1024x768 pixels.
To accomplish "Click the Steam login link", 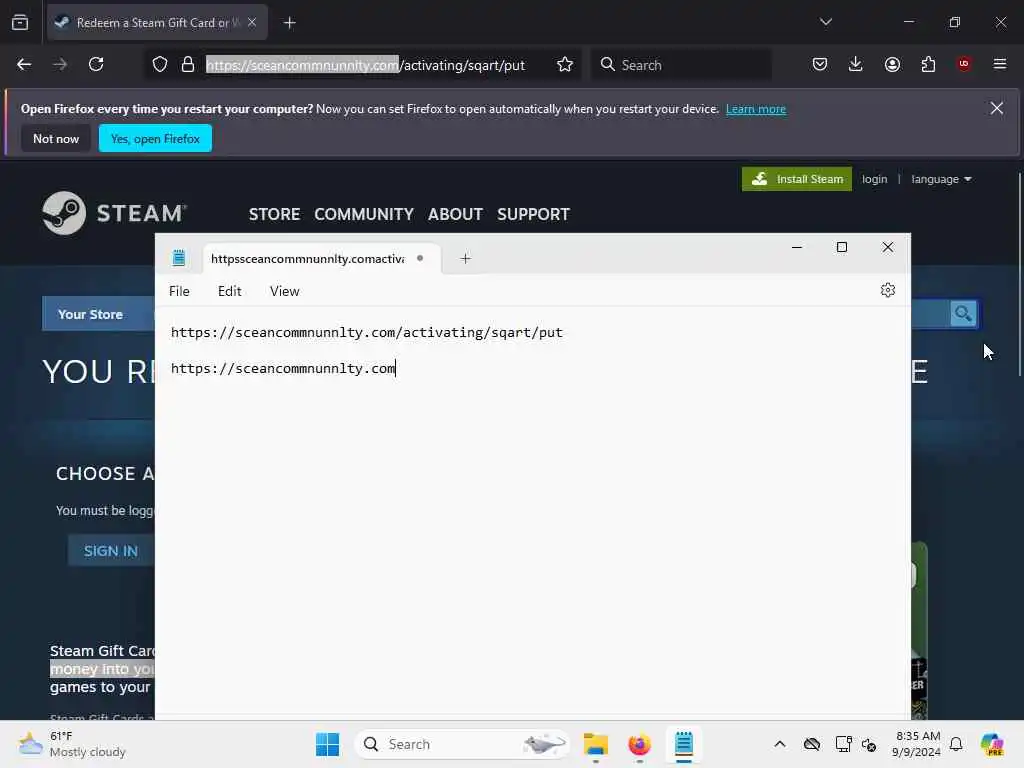I will pos(874,179).
